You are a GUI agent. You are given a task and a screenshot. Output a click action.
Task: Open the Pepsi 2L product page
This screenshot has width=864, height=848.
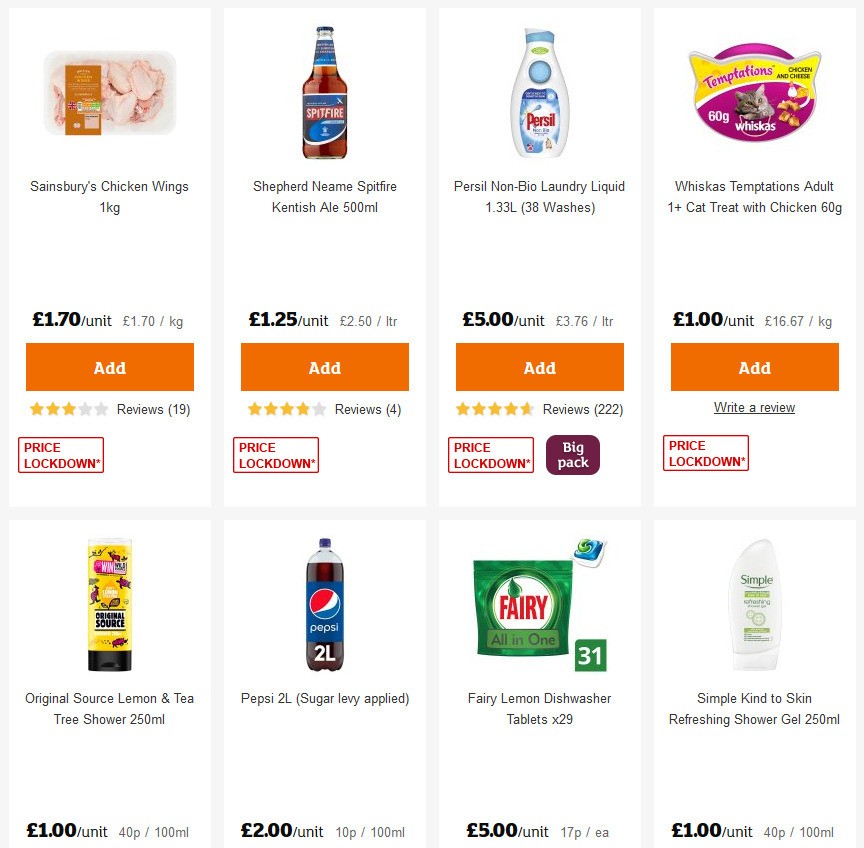pyautogui.click(x=324, y=698)
